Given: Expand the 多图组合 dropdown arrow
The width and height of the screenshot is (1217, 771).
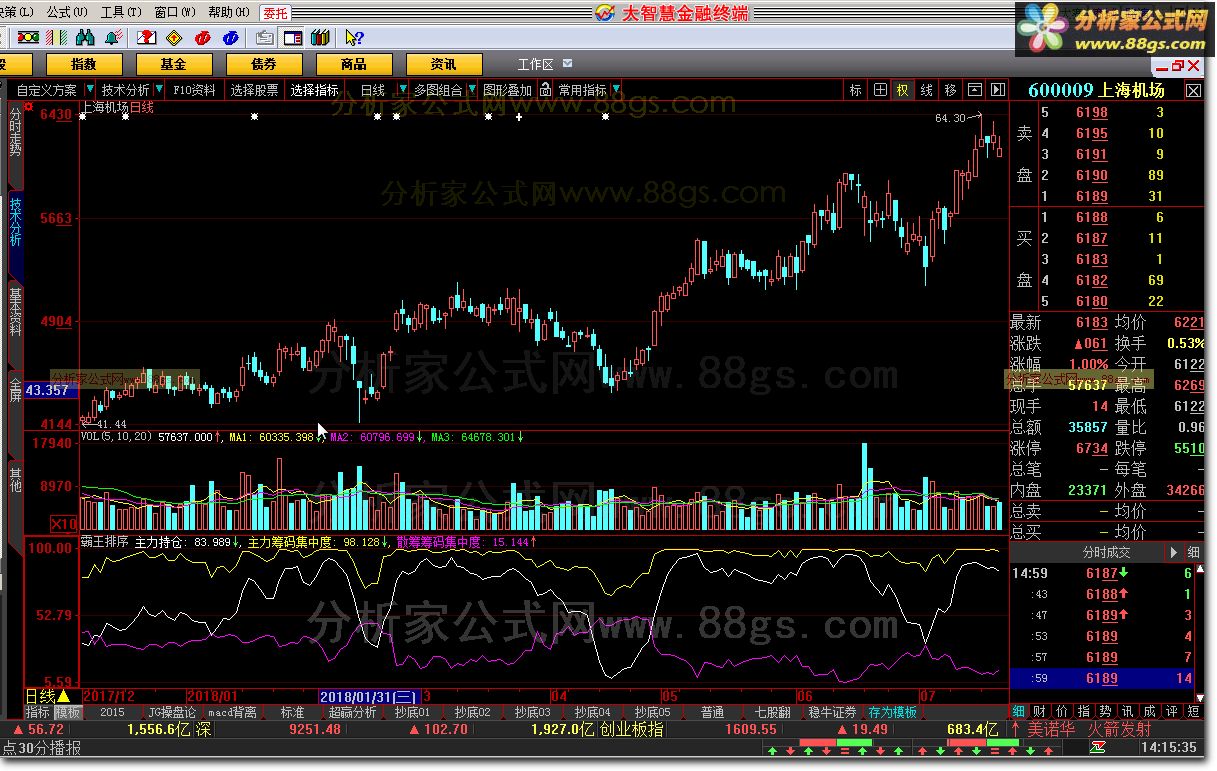Looking at the screenshot, I should (x=473, y=90).
